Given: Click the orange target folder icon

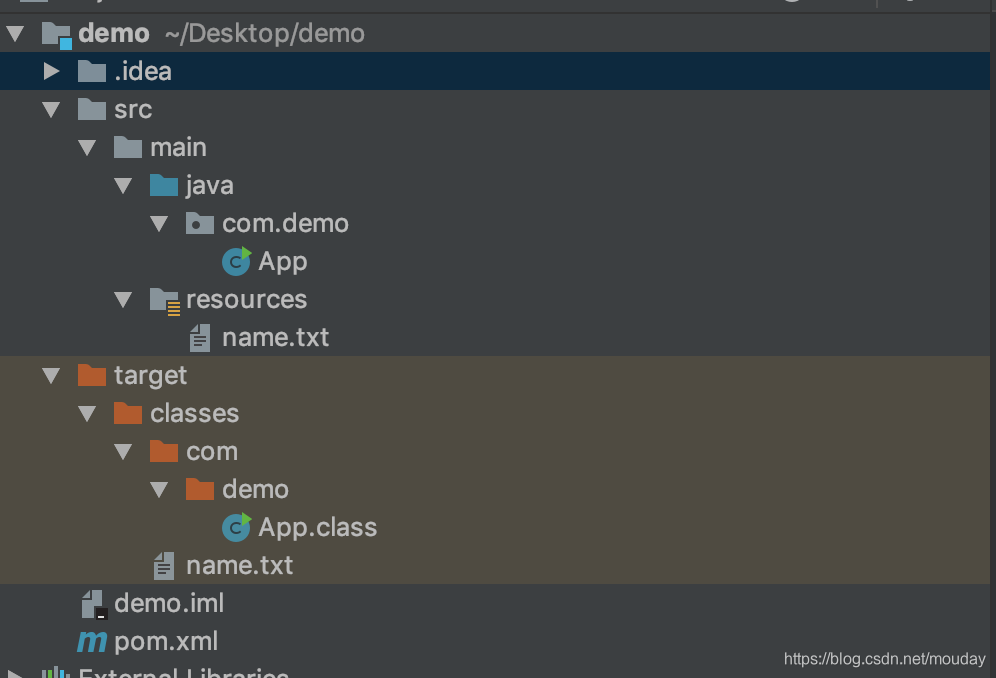Looking at the screenshot, I should tap(92, 375).
